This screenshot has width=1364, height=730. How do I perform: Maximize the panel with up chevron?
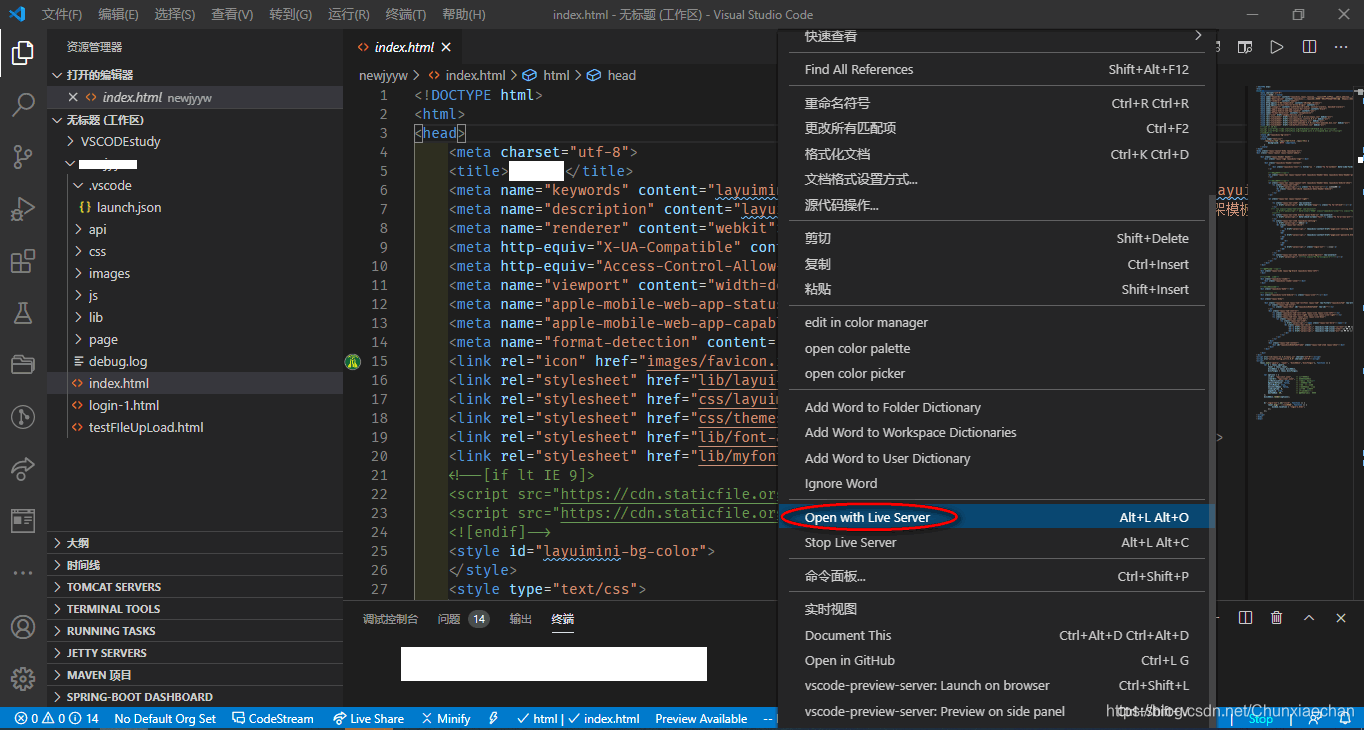pos(1309,618)
